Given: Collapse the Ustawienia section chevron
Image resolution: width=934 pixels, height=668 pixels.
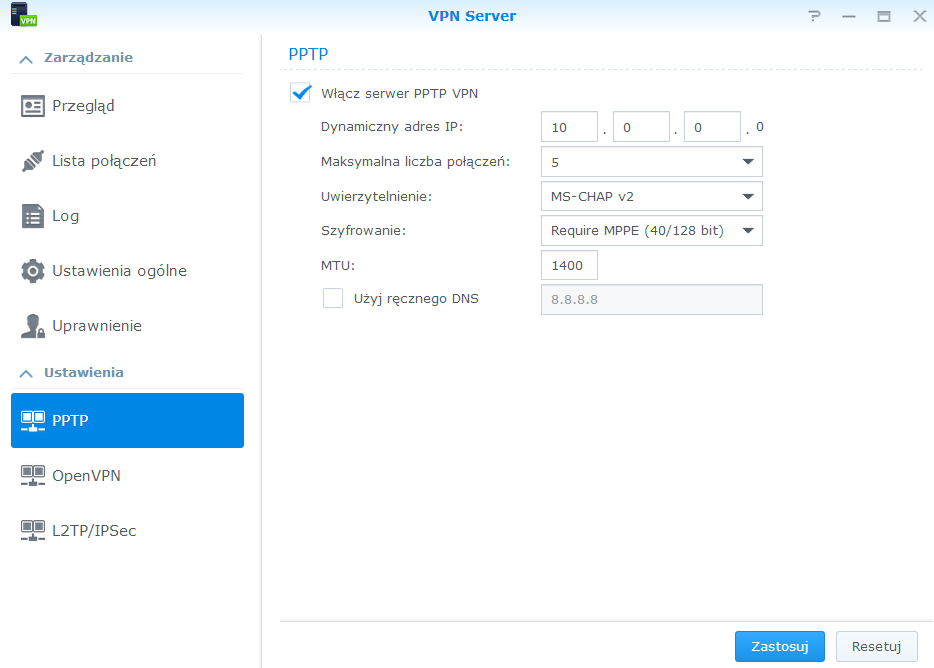Looking at the screenshot, I should 26,374.
